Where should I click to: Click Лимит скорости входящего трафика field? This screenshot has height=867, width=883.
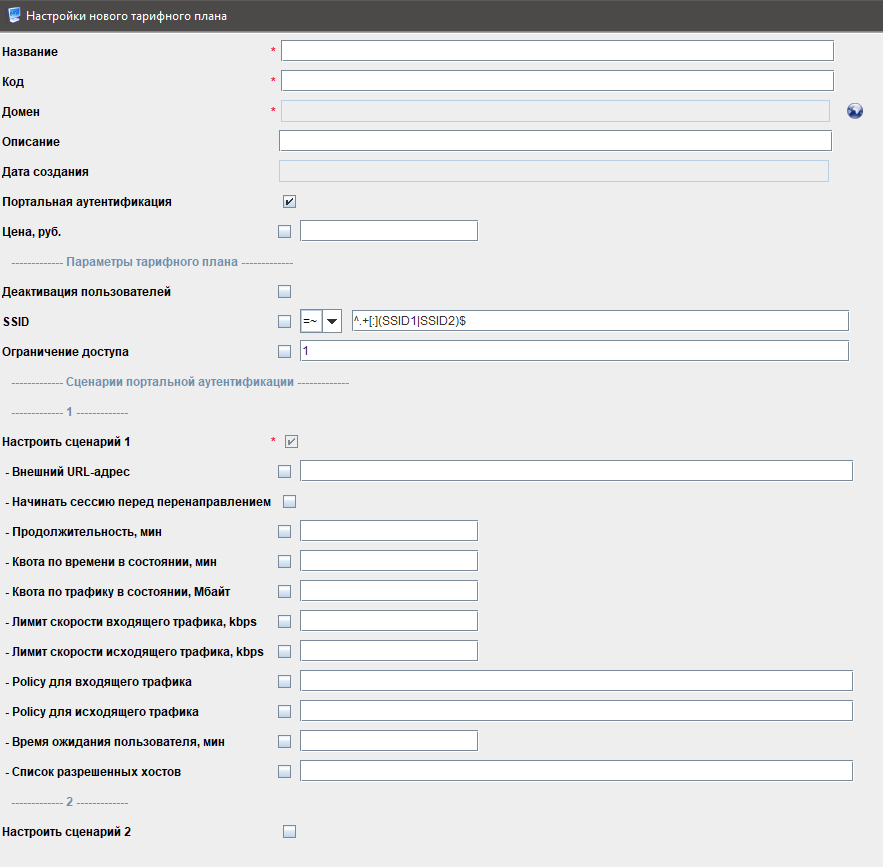click(x=388, y=621)
